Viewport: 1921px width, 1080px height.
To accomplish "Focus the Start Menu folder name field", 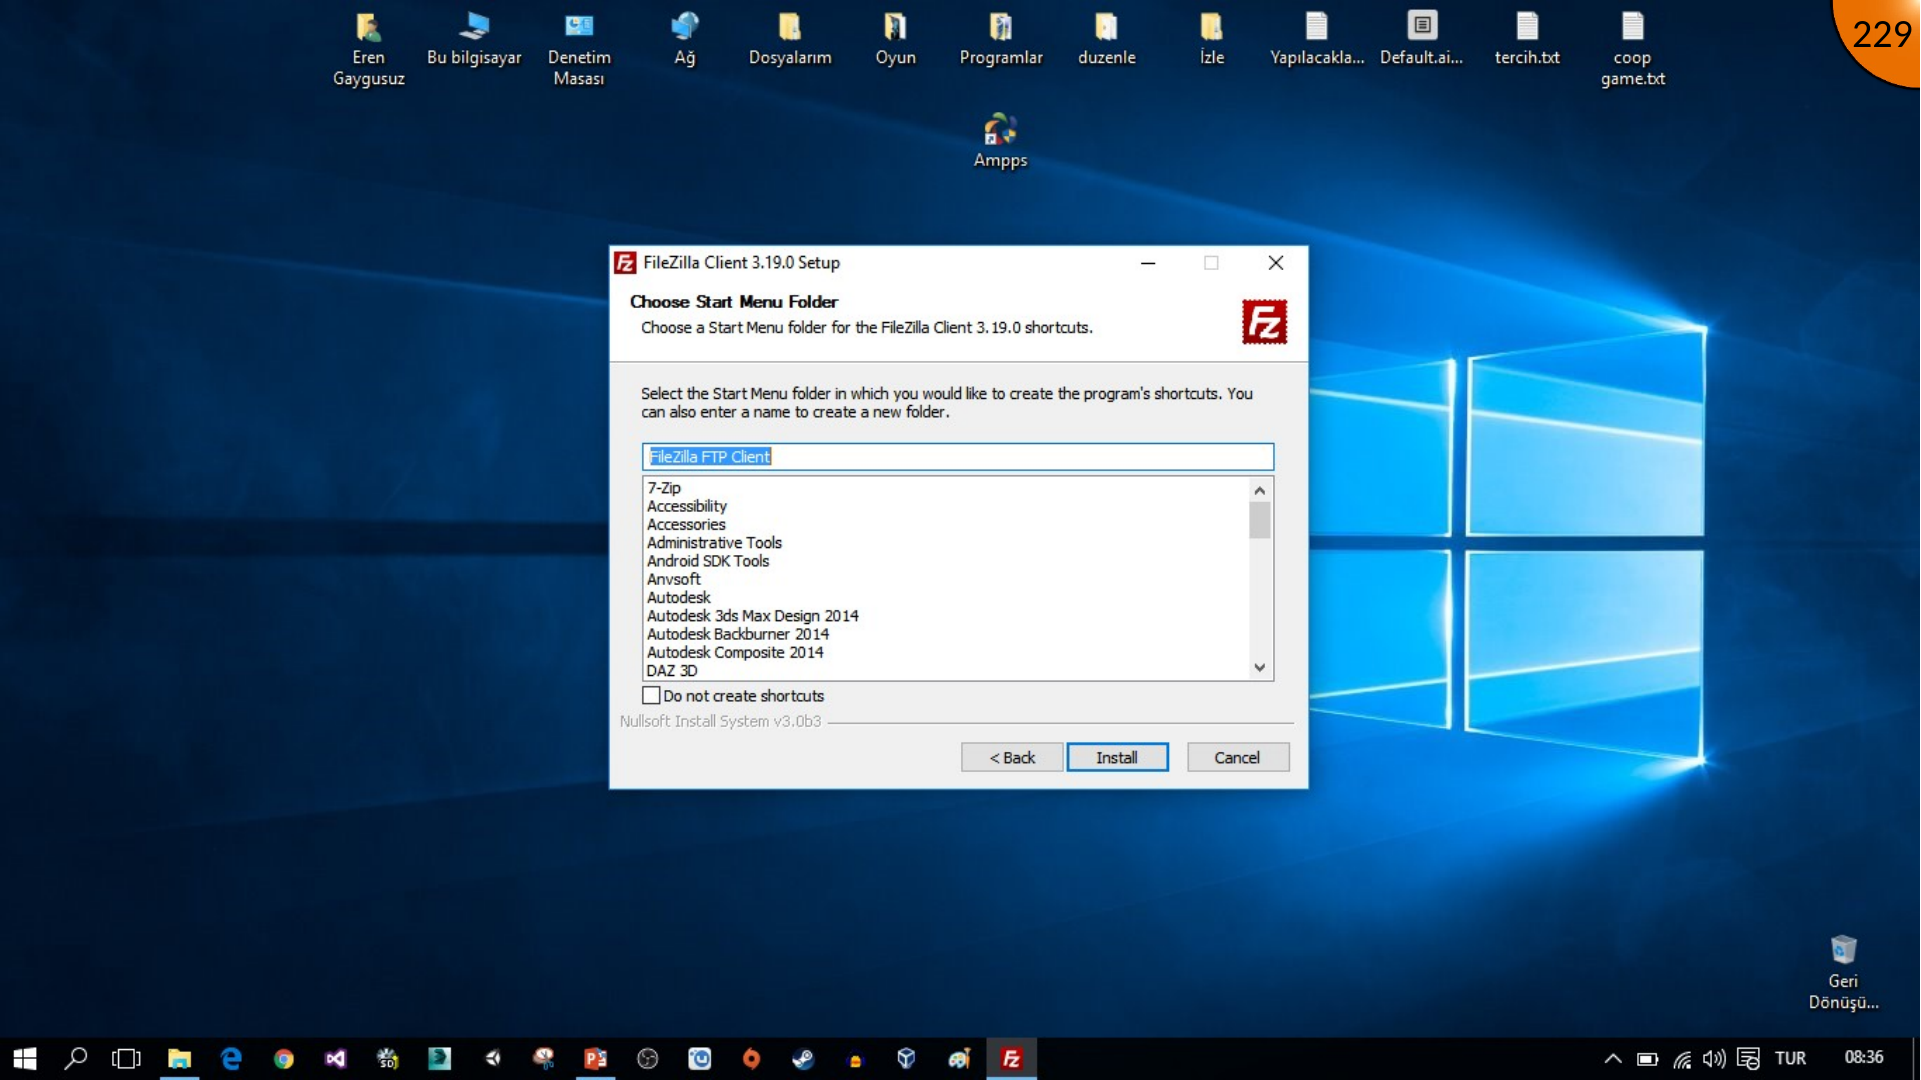I will [957, 457].
